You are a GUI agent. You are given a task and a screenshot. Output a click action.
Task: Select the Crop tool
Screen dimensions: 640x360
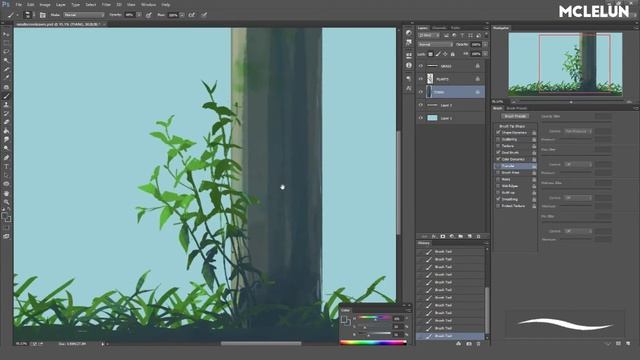click(x=6, y=69)
